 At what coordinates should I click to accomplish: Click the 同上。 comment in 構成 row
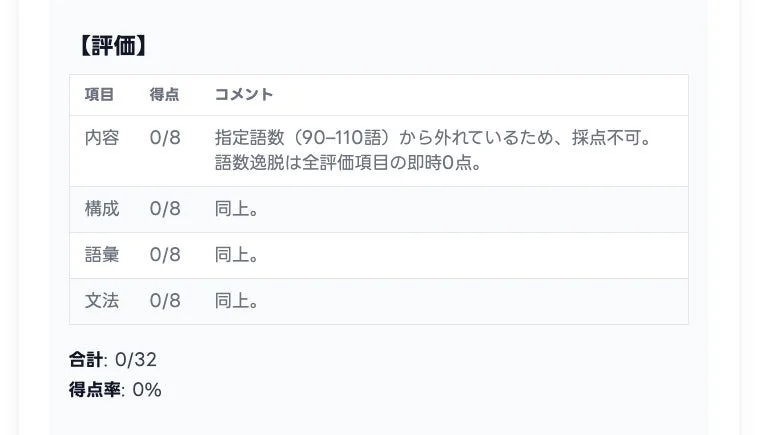(x=237, y=209)
